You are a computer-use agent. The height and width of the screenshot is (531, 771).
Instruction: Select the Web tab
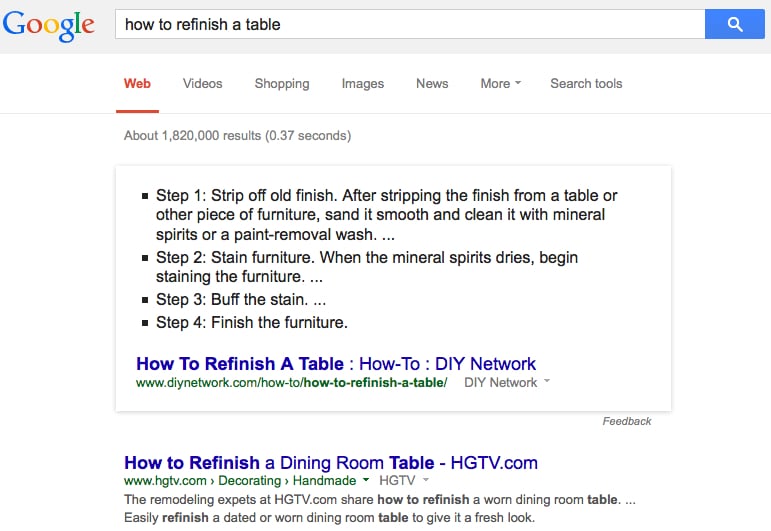tap(137, 84)
